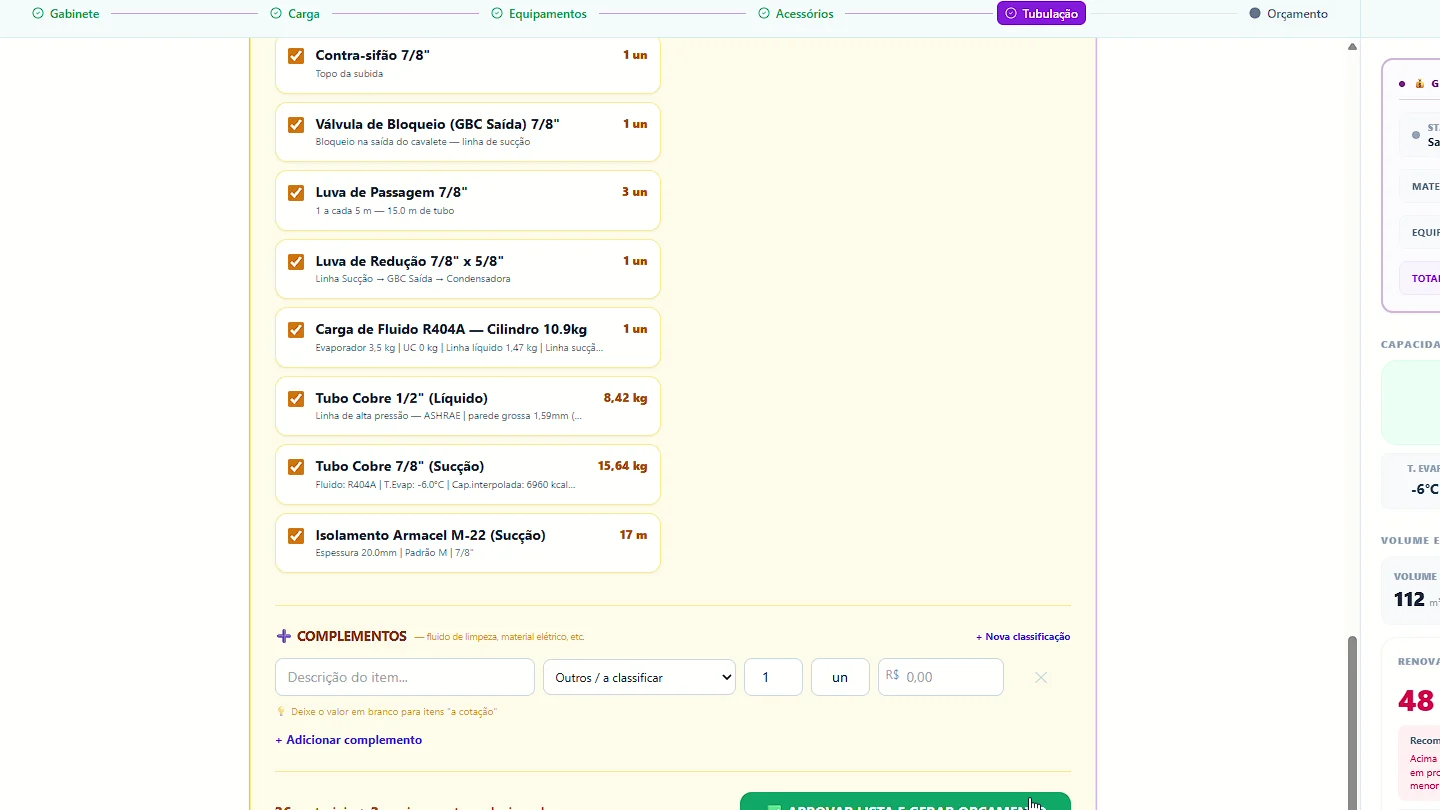
Task: Select the Tubulação step
Action: coord(1041,14)
